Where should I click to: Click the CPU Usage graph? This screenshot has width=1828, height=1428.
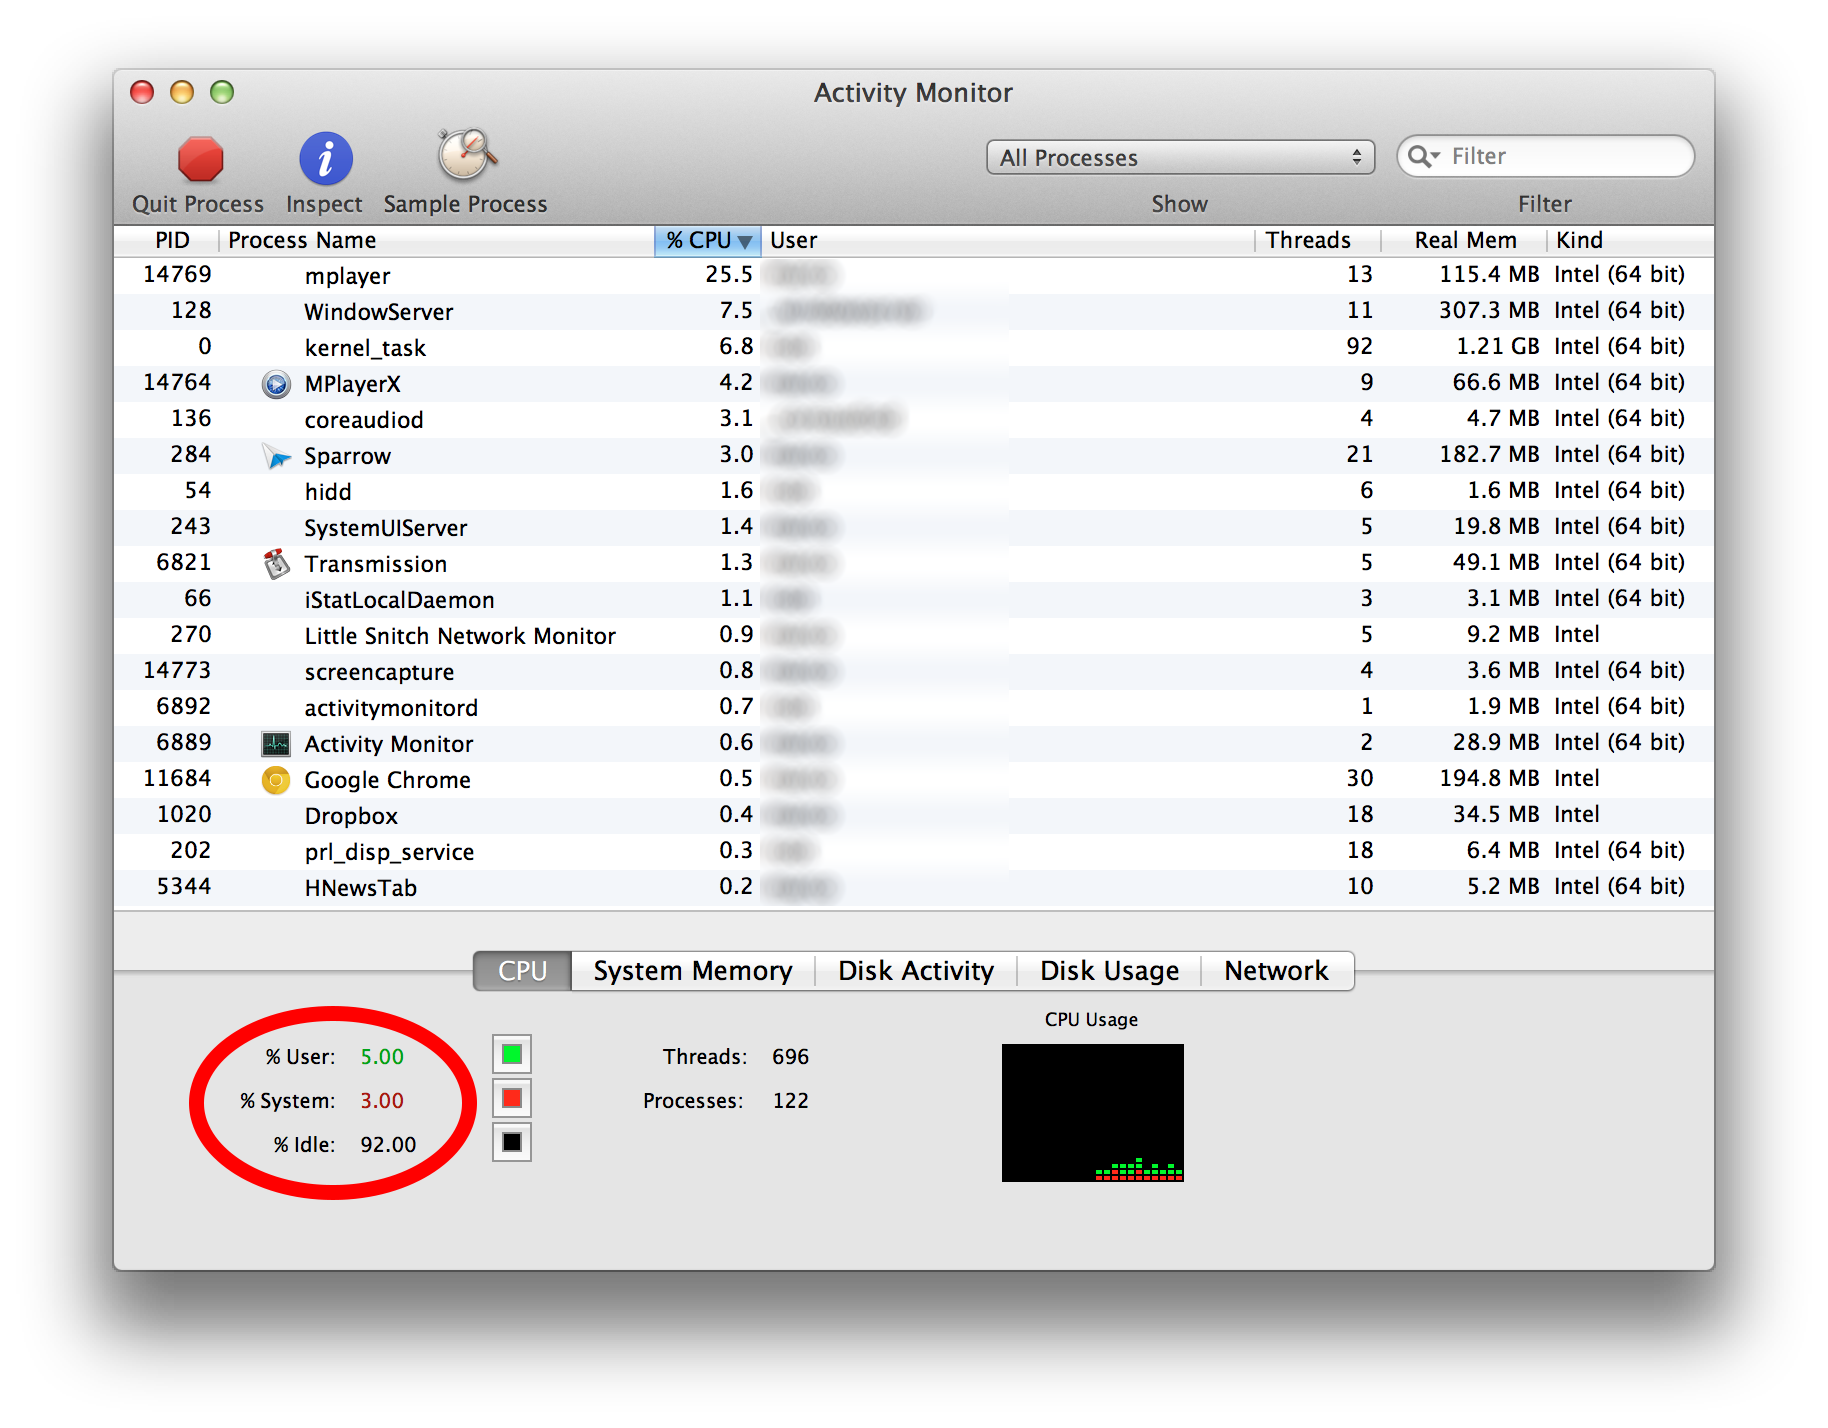click(1093, 1113)
